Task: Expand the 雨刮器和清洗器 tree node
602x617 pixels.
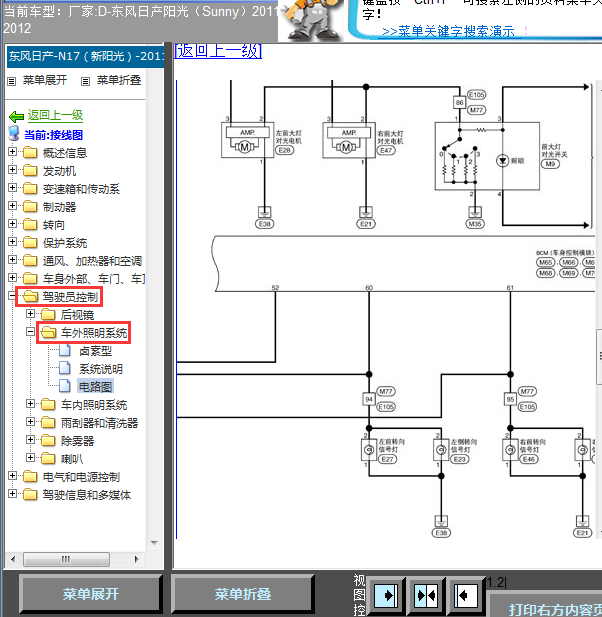Action: click(30, 421)
